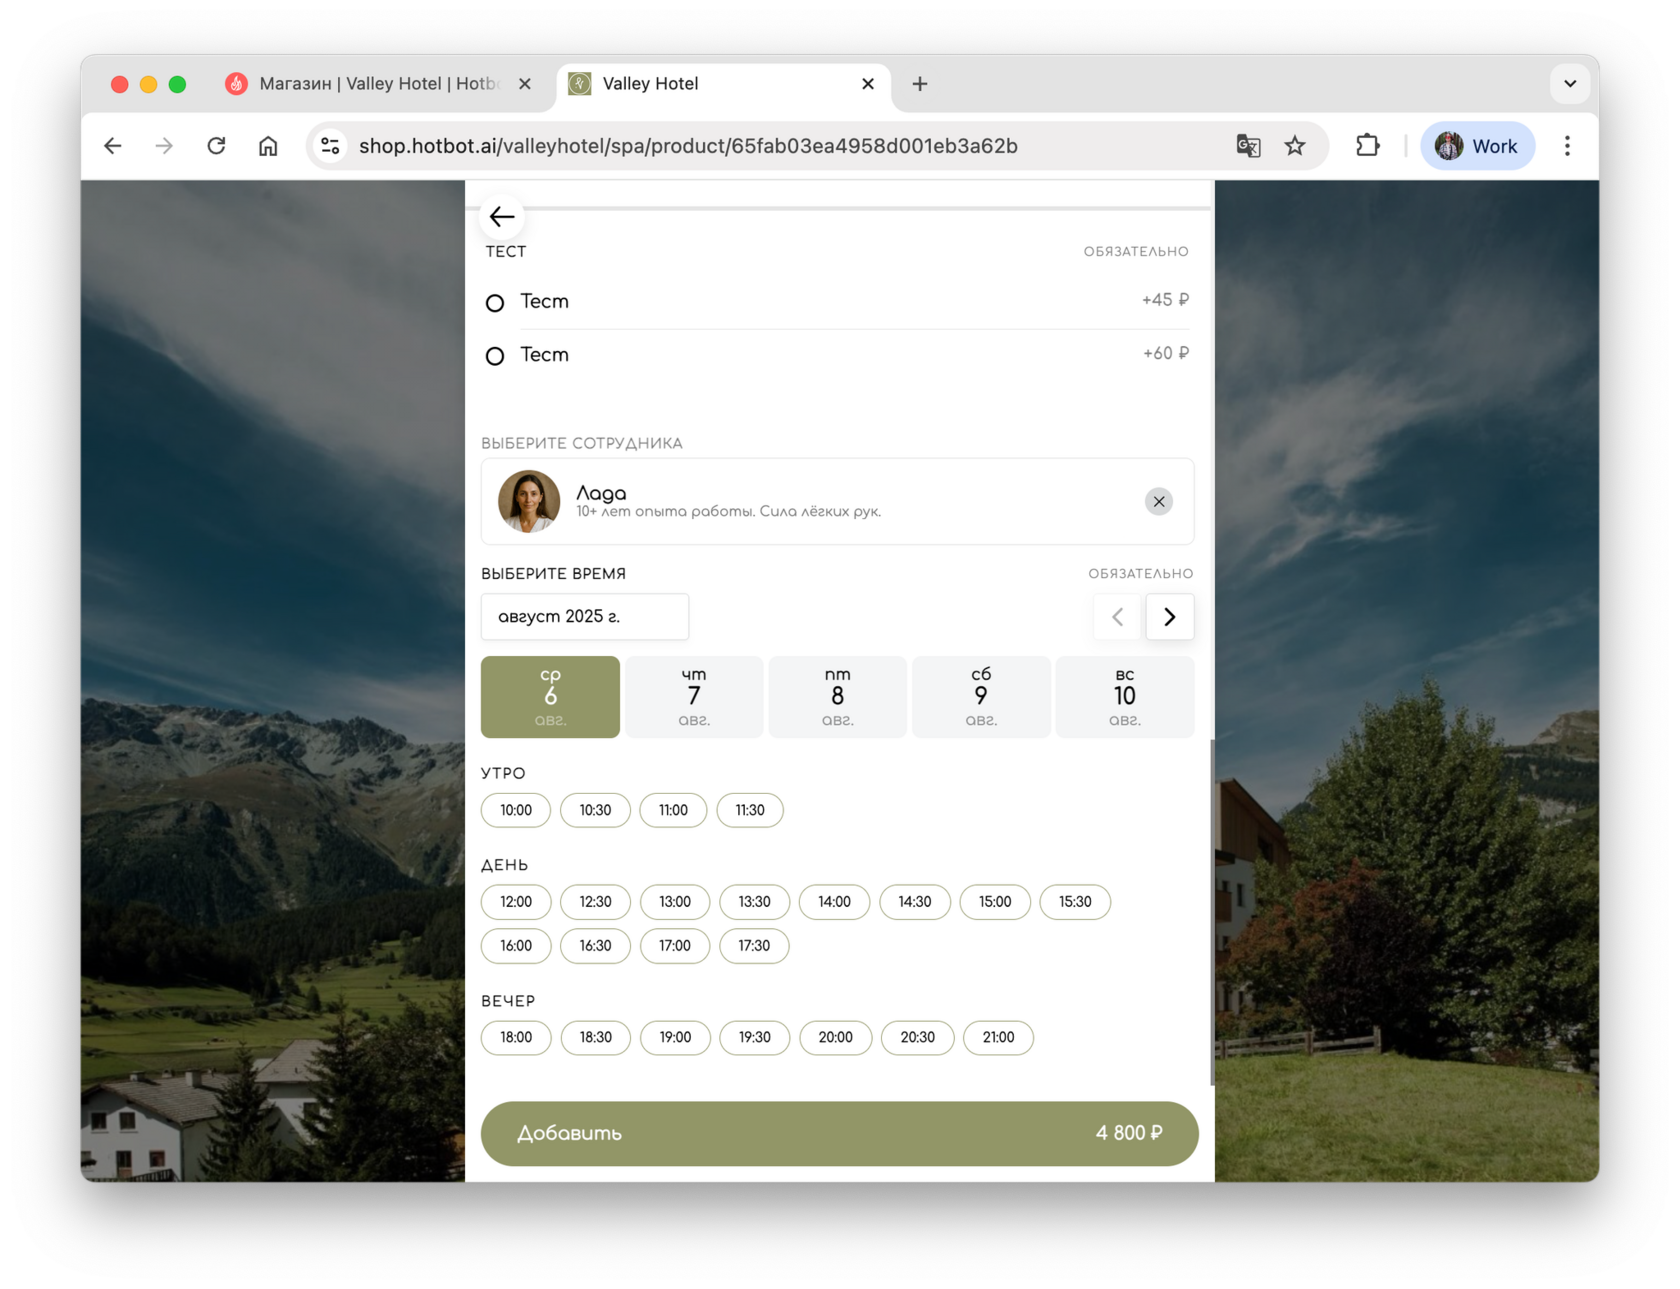1680x1289 pixels.
Task: Choose the 10:00 time slot
Action: tap(516, 810)
